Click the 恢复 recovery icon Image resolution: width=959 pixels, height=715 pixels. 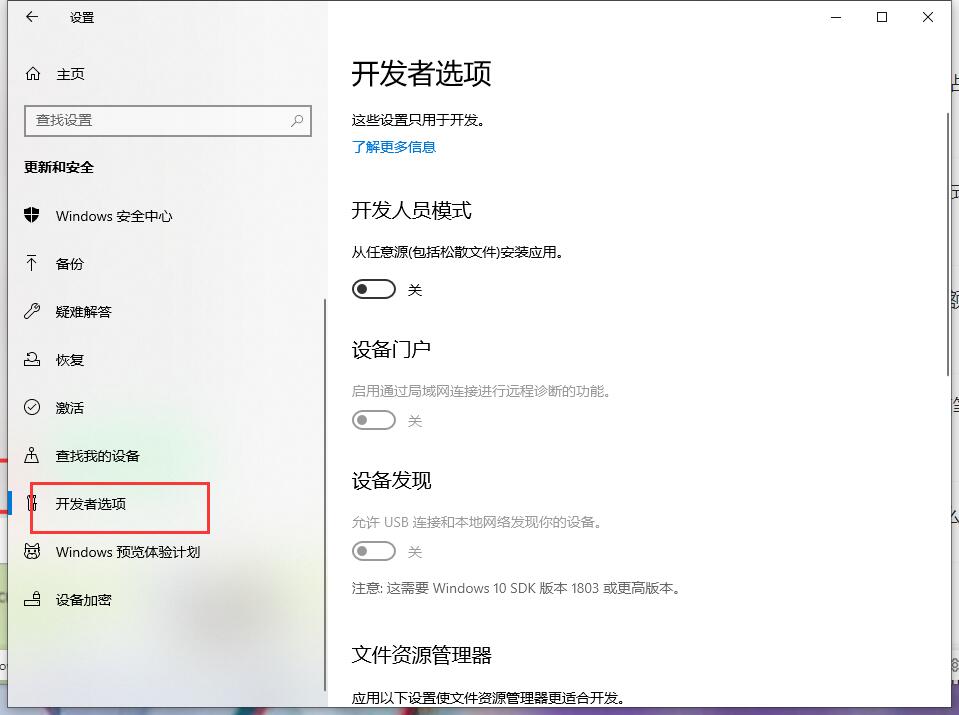point(32,360)
